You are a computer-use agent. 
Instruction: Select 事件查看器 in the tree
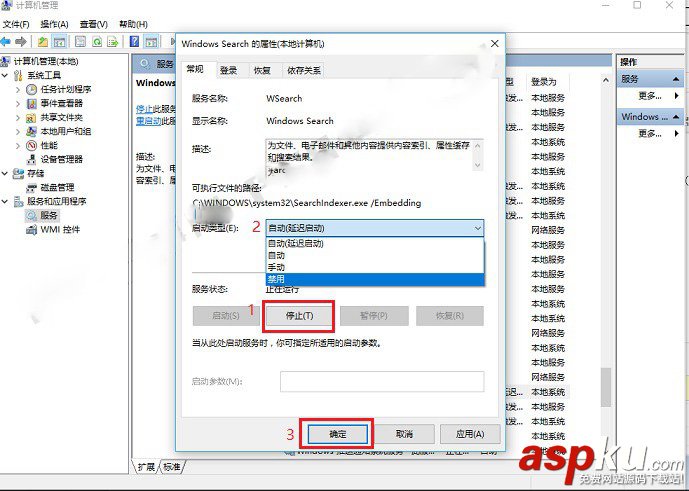tap(61, 103)
